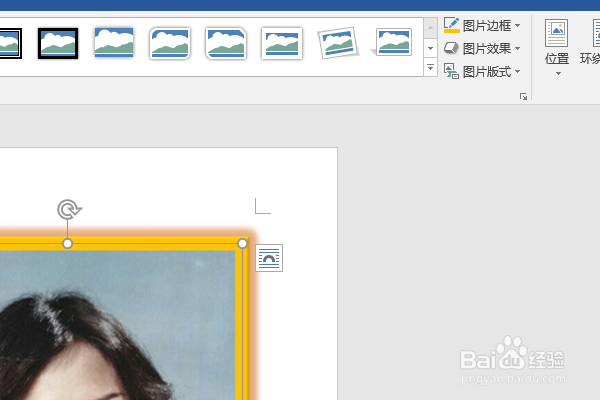Click the 位置 position icon
This screenshot has width=600, height=400.
tap(557, 33)
